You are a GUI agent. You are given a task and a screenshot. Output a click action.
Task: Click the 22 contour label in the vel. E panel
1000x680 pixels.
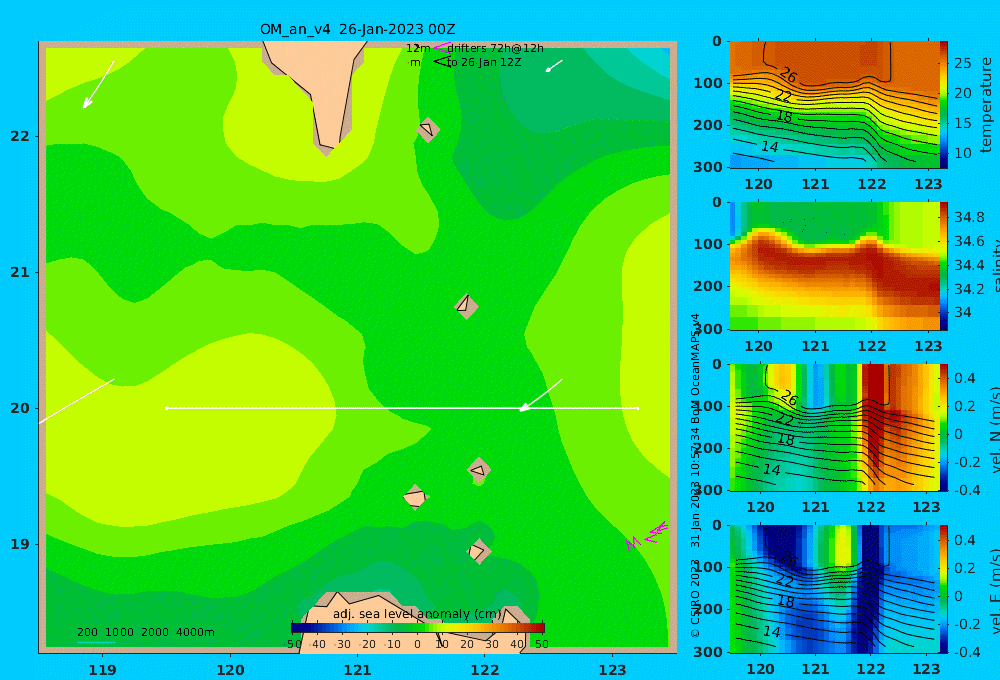(784, 581)
